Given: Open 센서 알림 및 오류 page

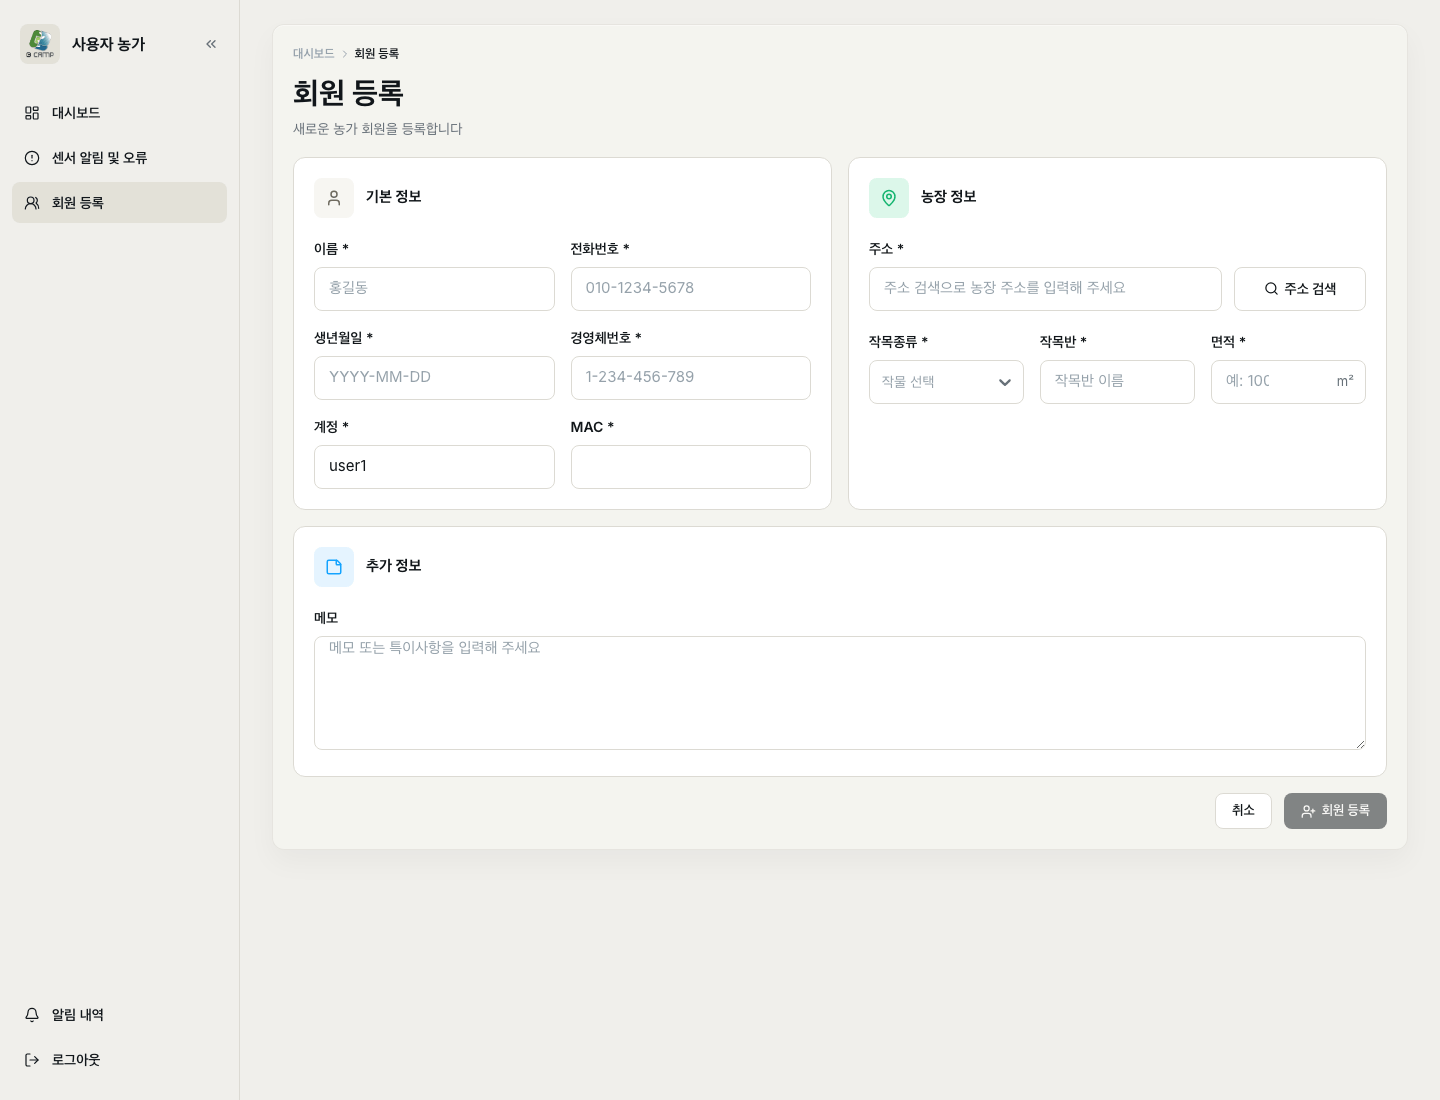Looking at the screenshot, I should [119, 158].
